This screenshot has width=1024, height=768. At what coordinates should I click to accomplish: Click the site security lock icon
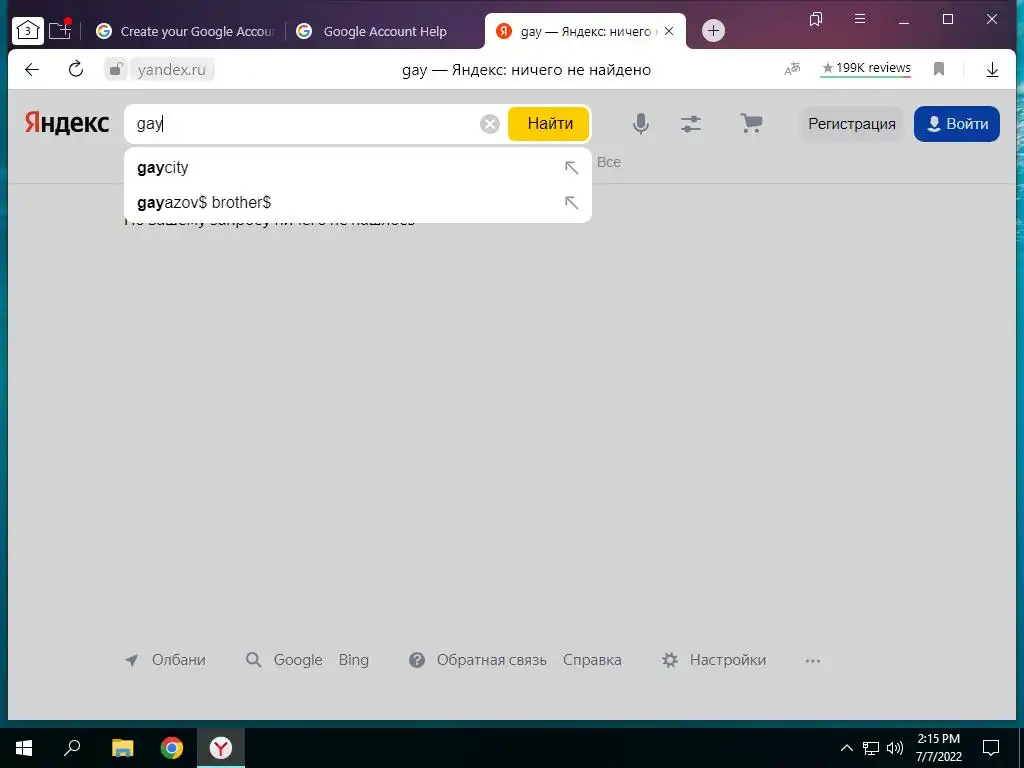point(116,69)
